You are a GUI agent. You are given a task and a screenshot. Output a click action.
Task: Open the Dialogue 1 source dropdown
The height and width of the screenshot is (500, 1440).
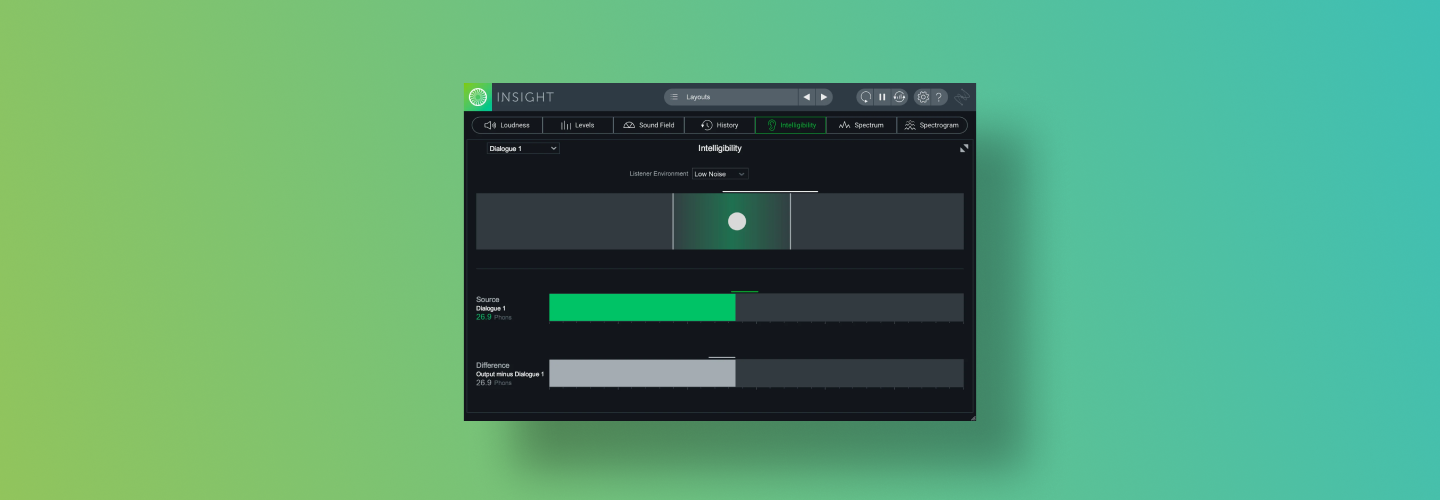click(x=523, y=148)
